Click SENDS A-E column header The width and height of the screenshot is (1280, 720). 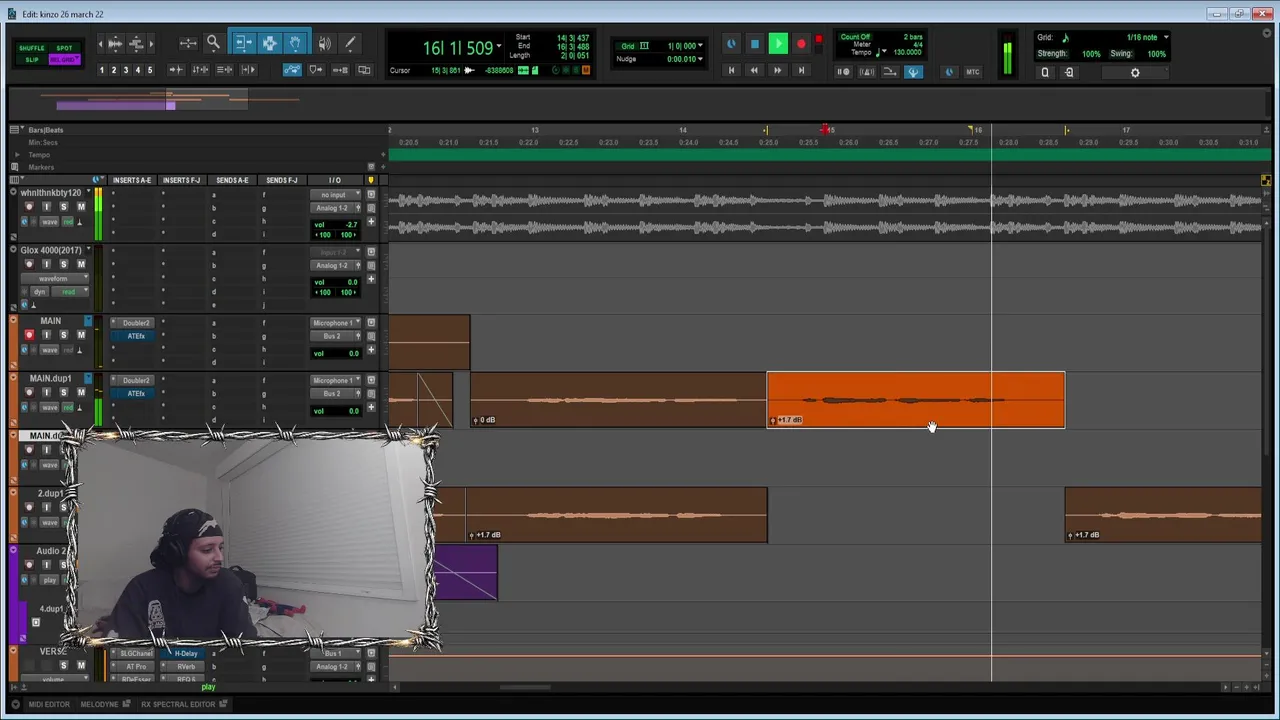click(x=232, y=180)
